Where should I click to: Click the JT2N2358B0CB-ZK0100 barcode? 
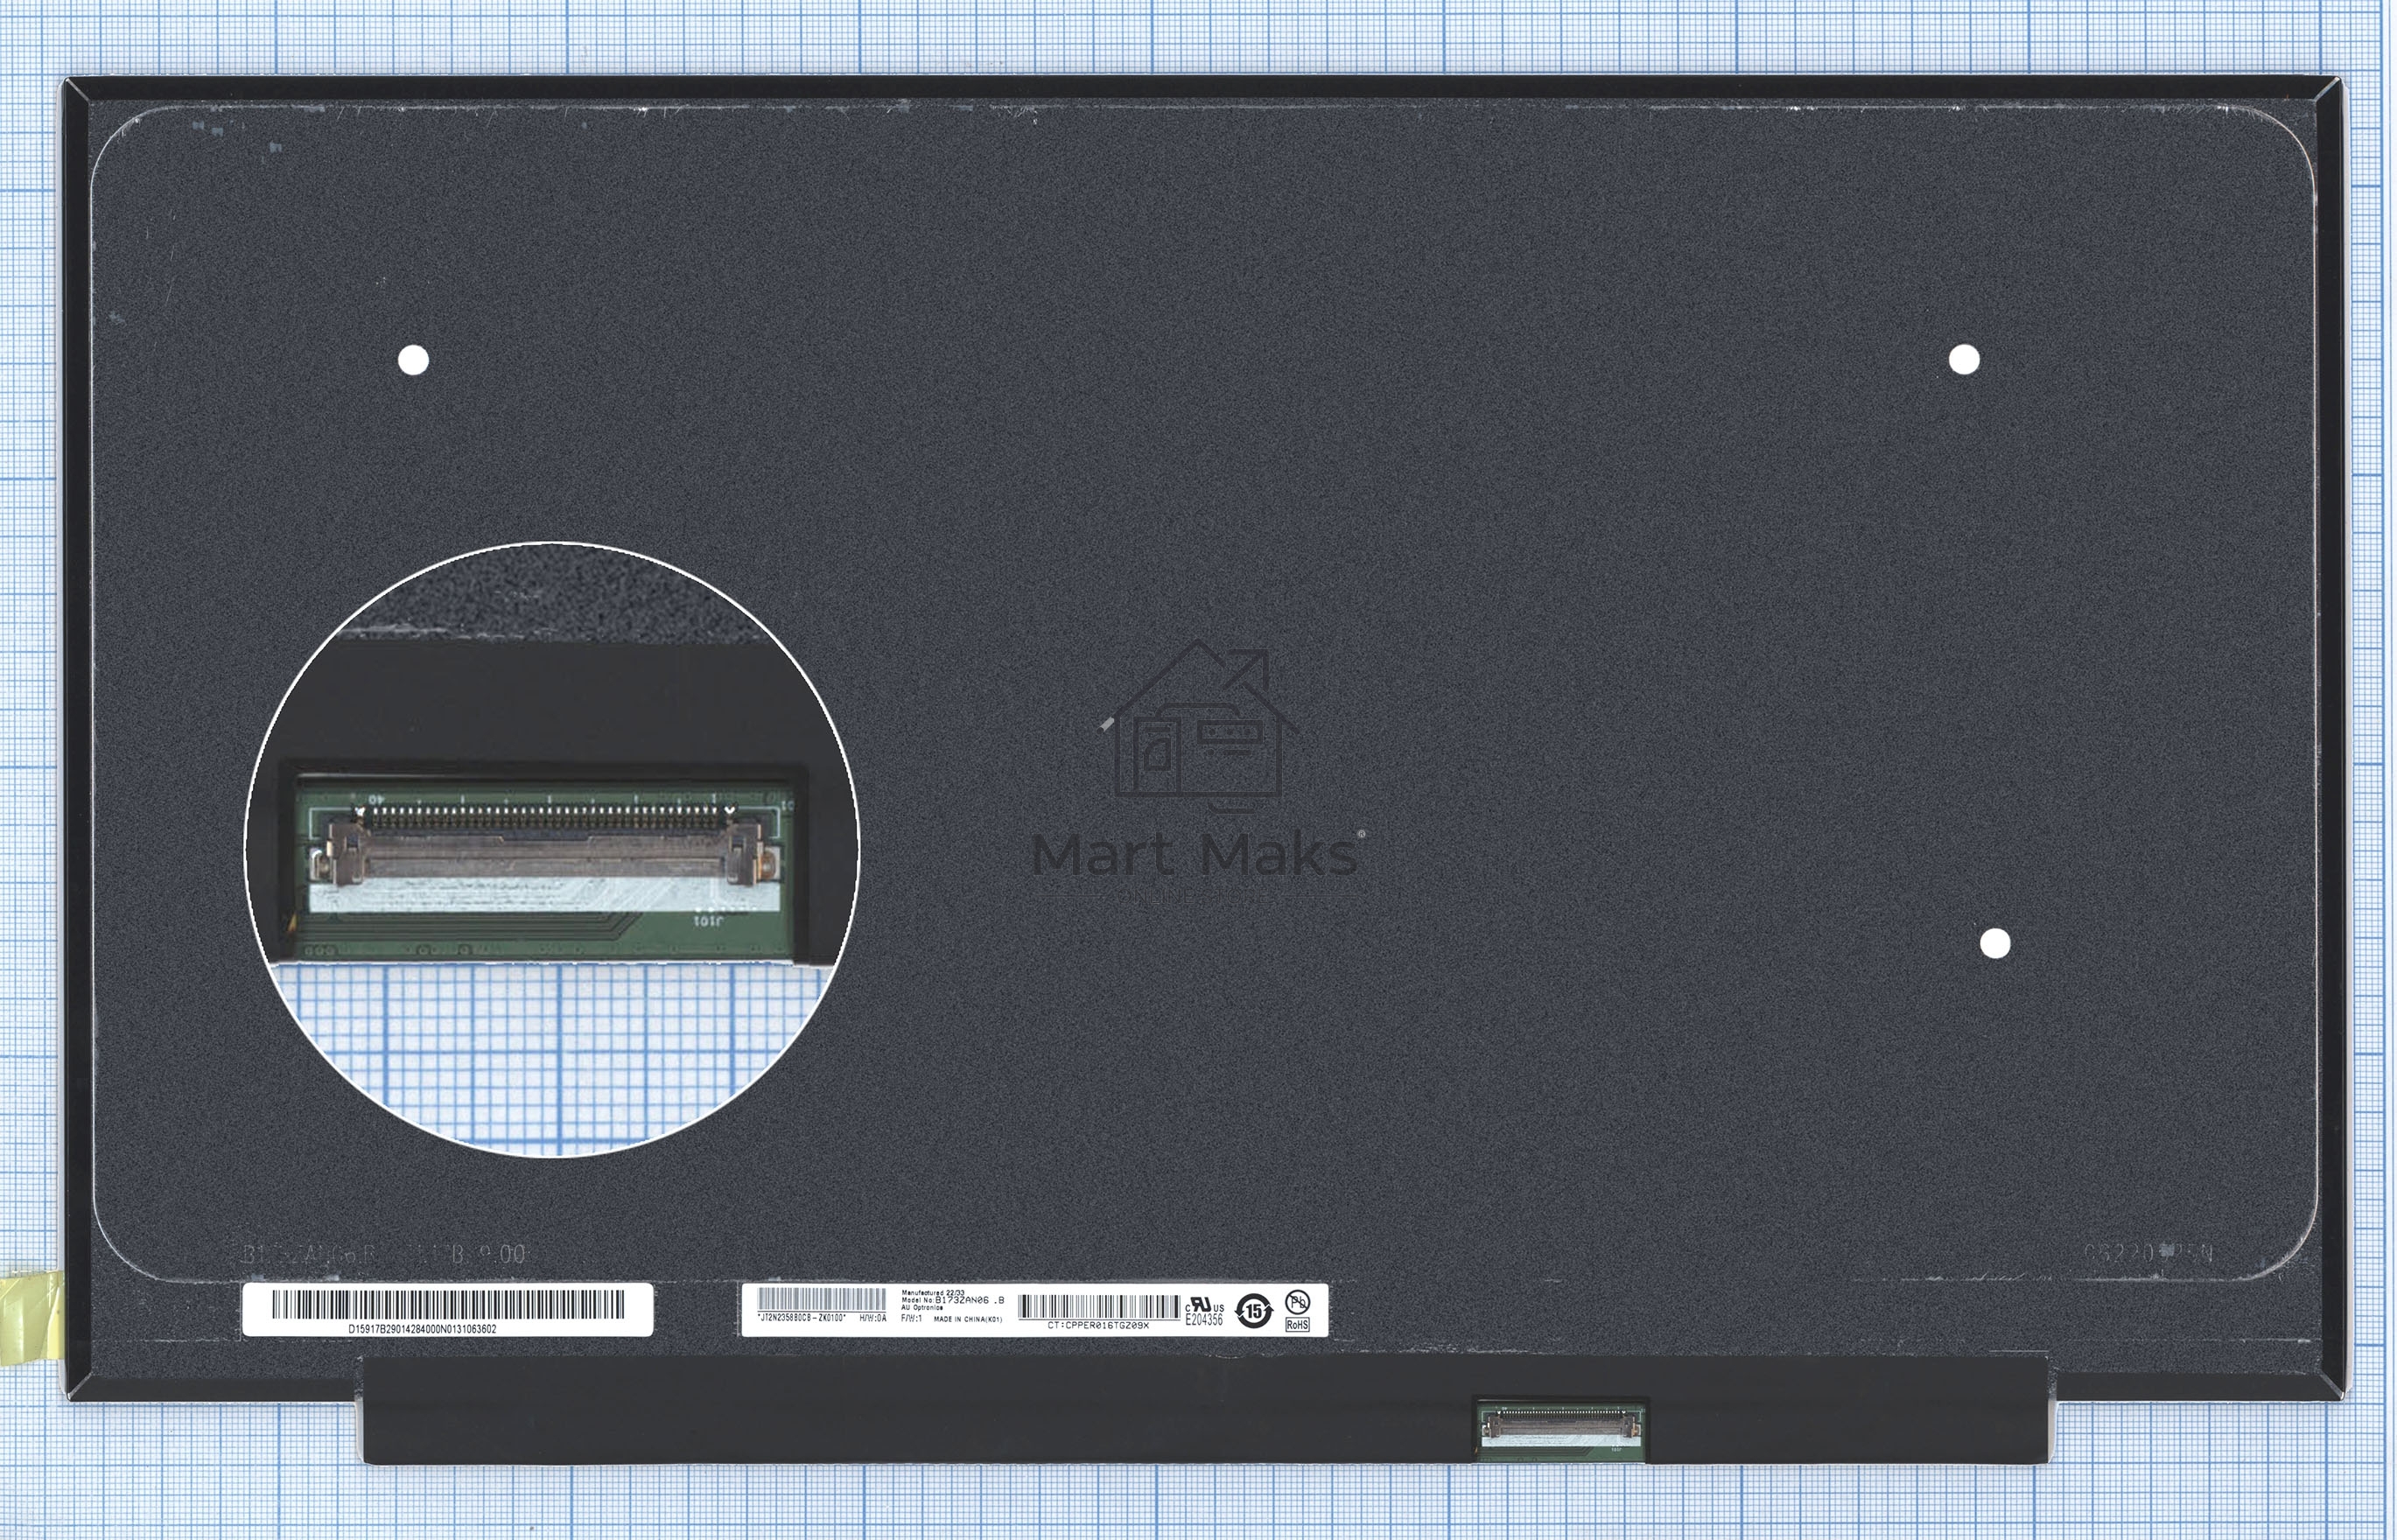tap(821, 1299)
